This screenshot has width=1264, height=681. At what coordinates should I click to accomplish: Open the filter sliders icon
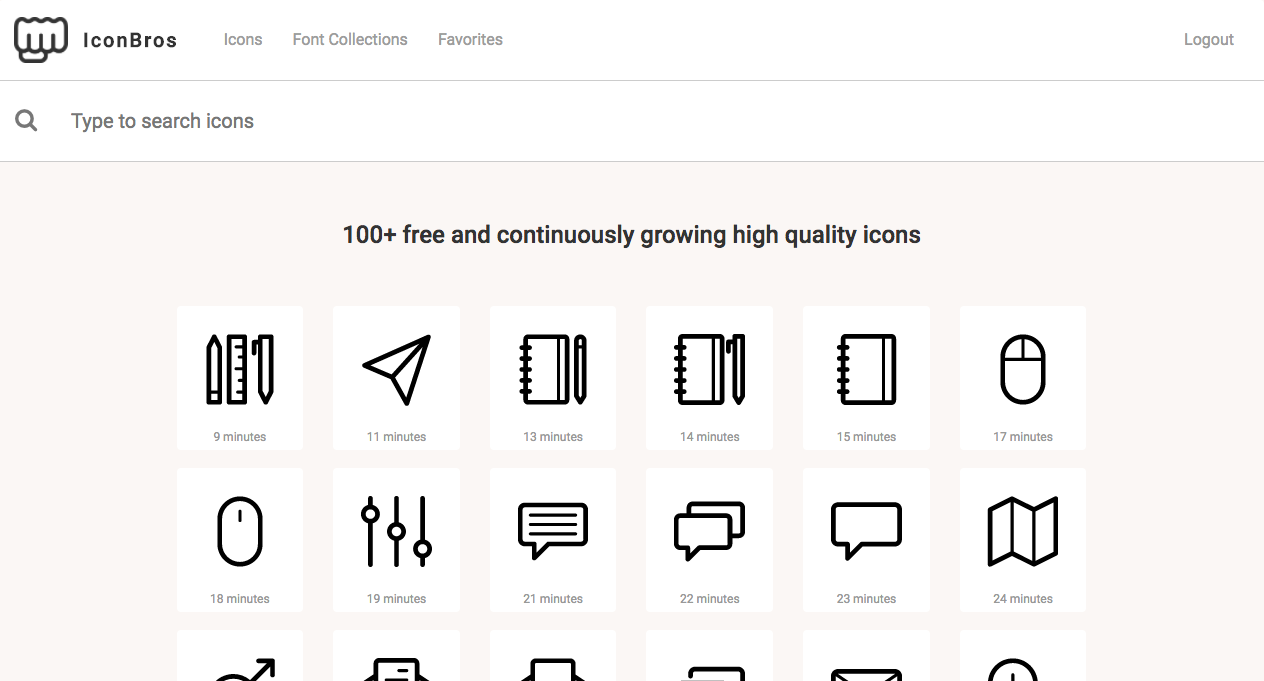pos(396,530)
